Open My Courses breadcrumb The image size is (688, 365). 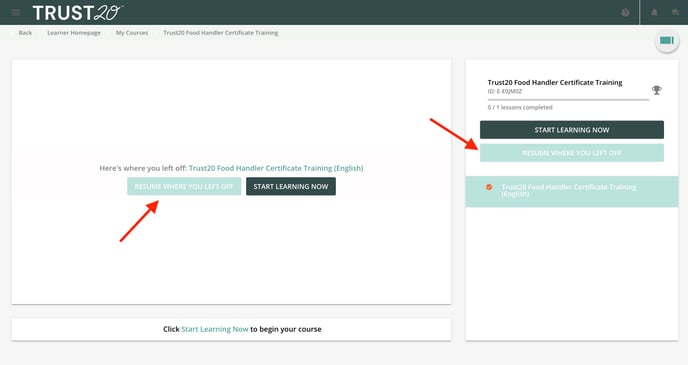pyautogui.click(x=132, y=33)
